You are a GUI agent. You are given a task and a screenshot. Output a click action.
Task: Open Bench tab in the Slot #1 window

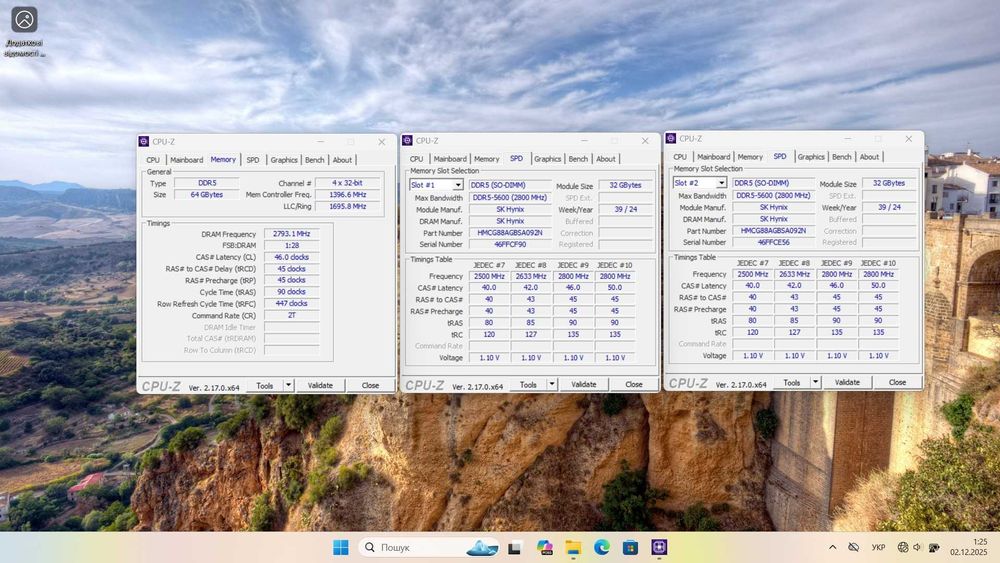578,159
